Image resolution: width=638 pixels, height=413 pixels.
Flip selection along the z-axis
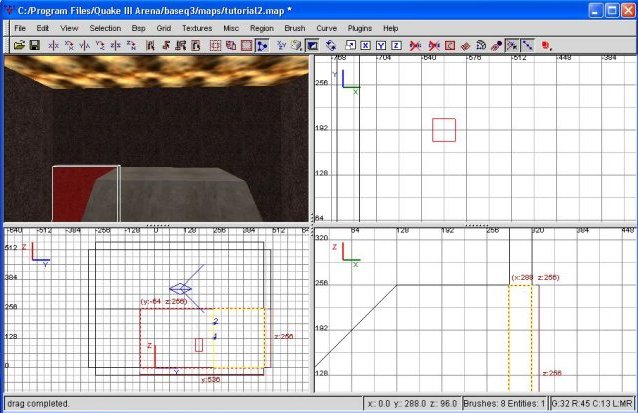[x=116, y=46]
